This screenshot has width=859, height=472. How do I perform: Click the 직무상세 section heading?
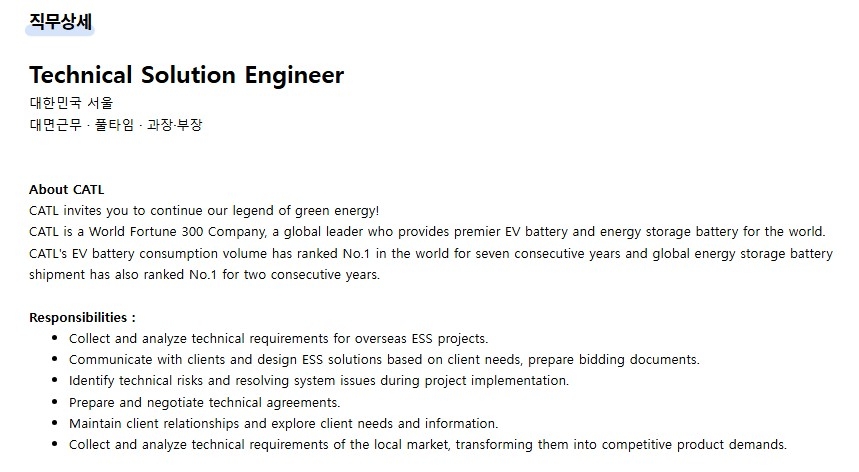61,22
